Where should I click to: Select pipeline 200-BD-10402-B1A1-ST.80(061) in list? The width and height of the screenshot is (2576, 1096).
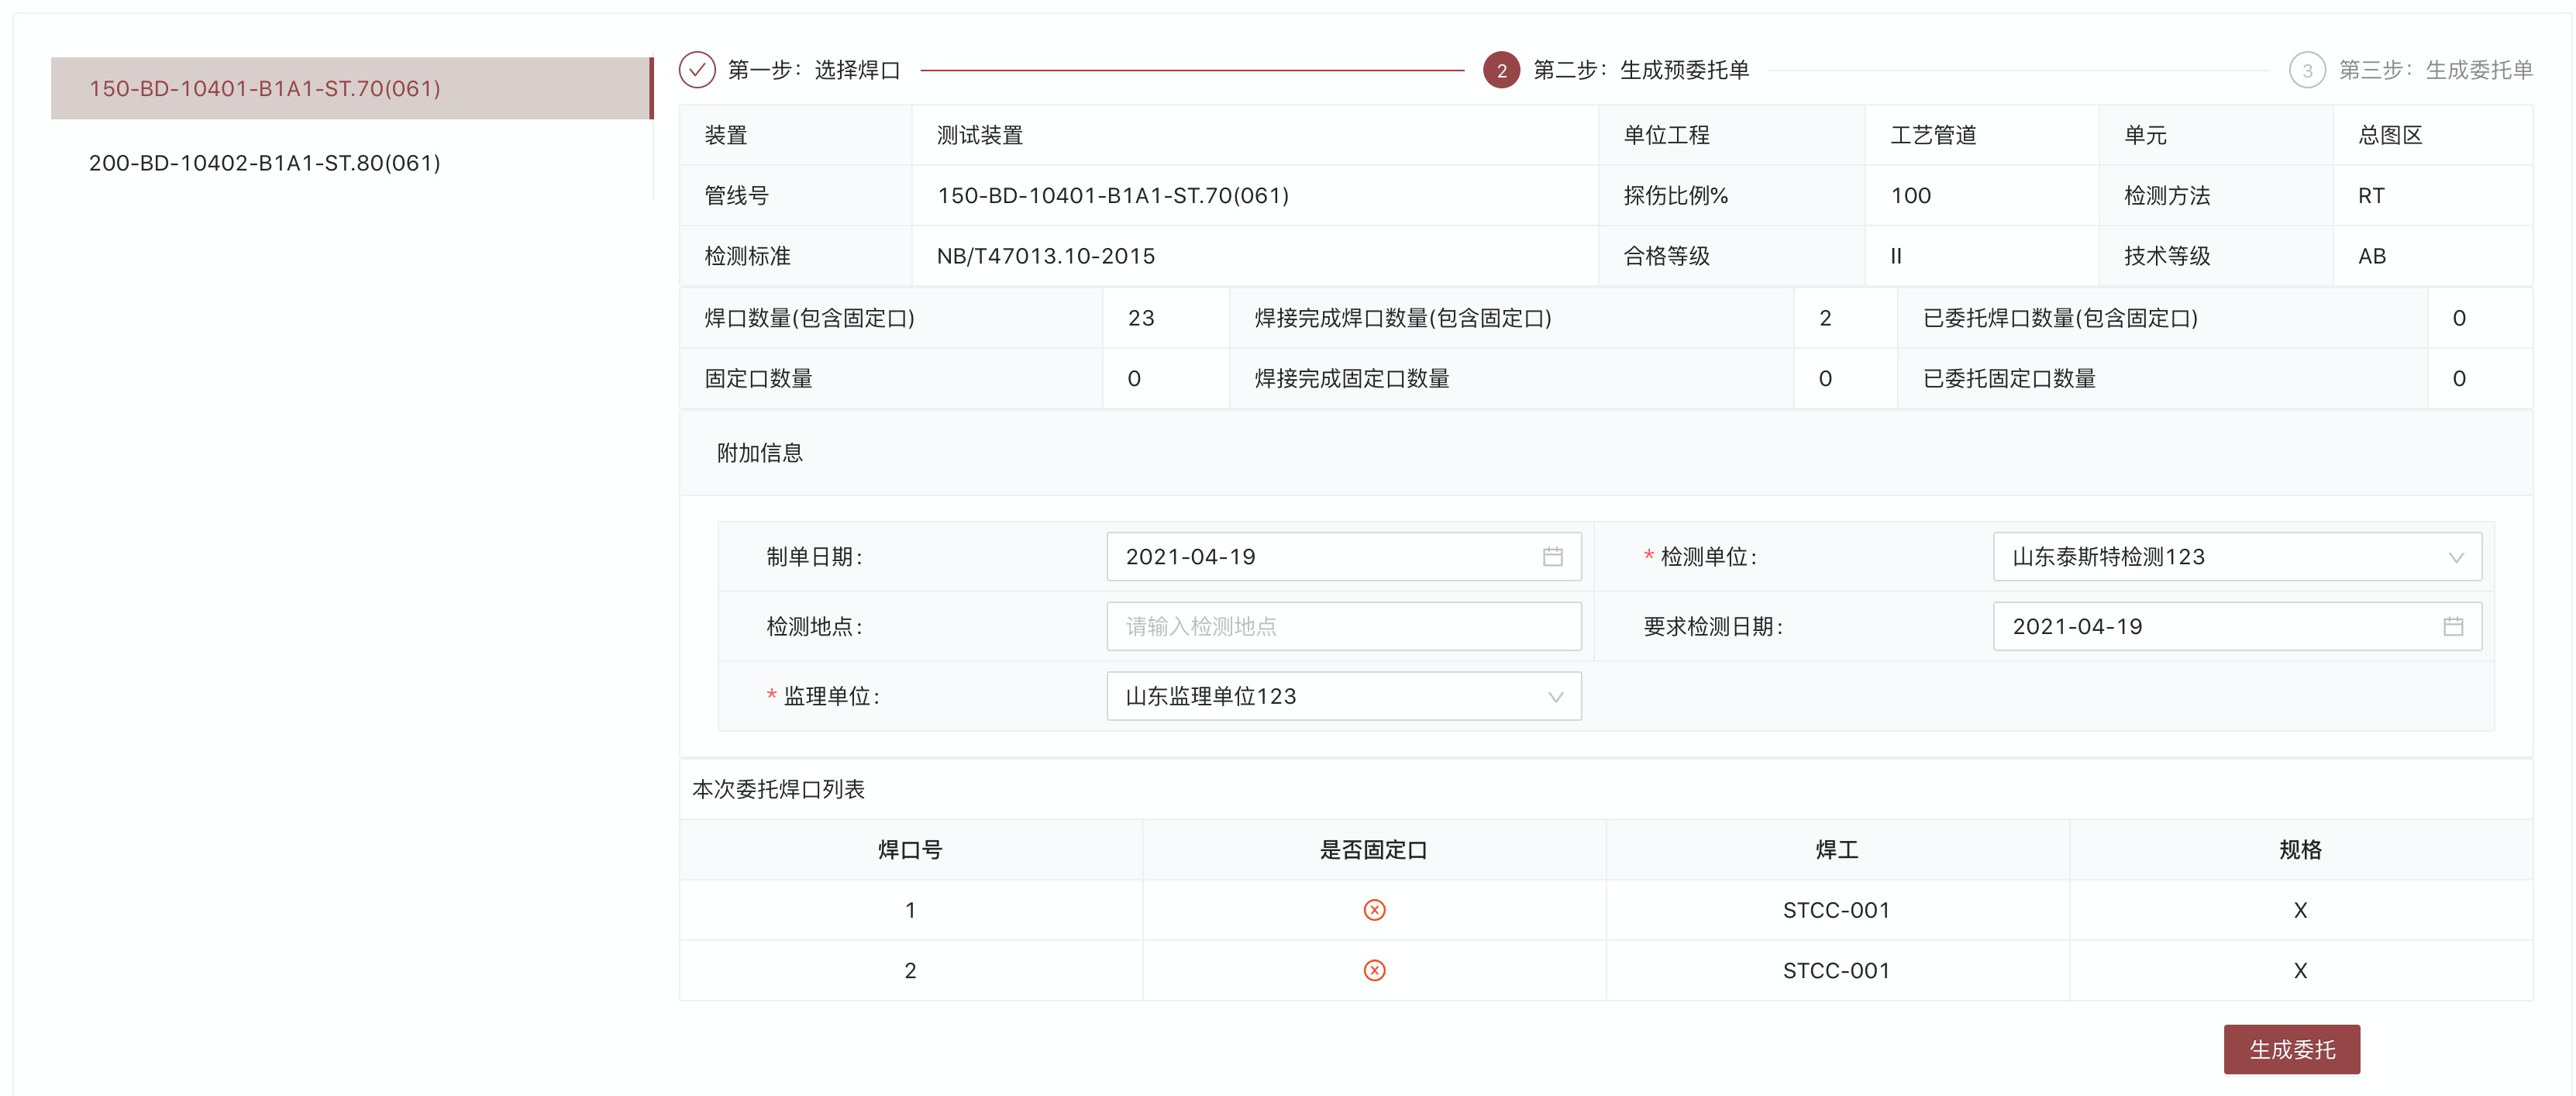[x=265, y=163]
